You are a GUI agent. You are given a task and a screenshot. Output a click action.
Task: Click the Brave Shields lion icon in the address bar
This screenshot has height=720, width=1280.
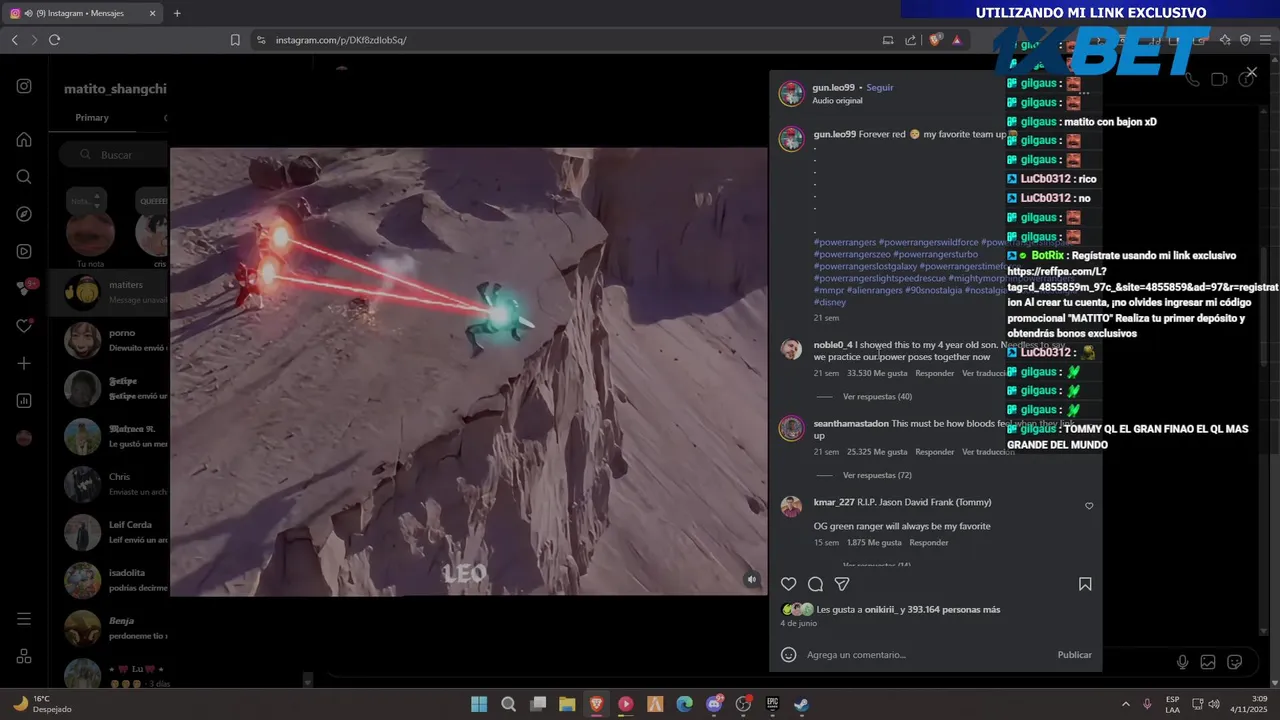tap(935, 40)
